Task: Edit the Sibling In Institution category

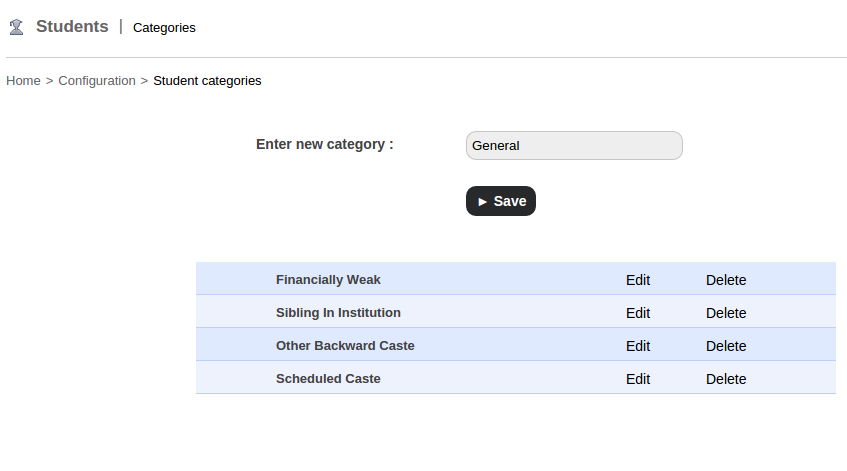Action: tap(638, 313)
